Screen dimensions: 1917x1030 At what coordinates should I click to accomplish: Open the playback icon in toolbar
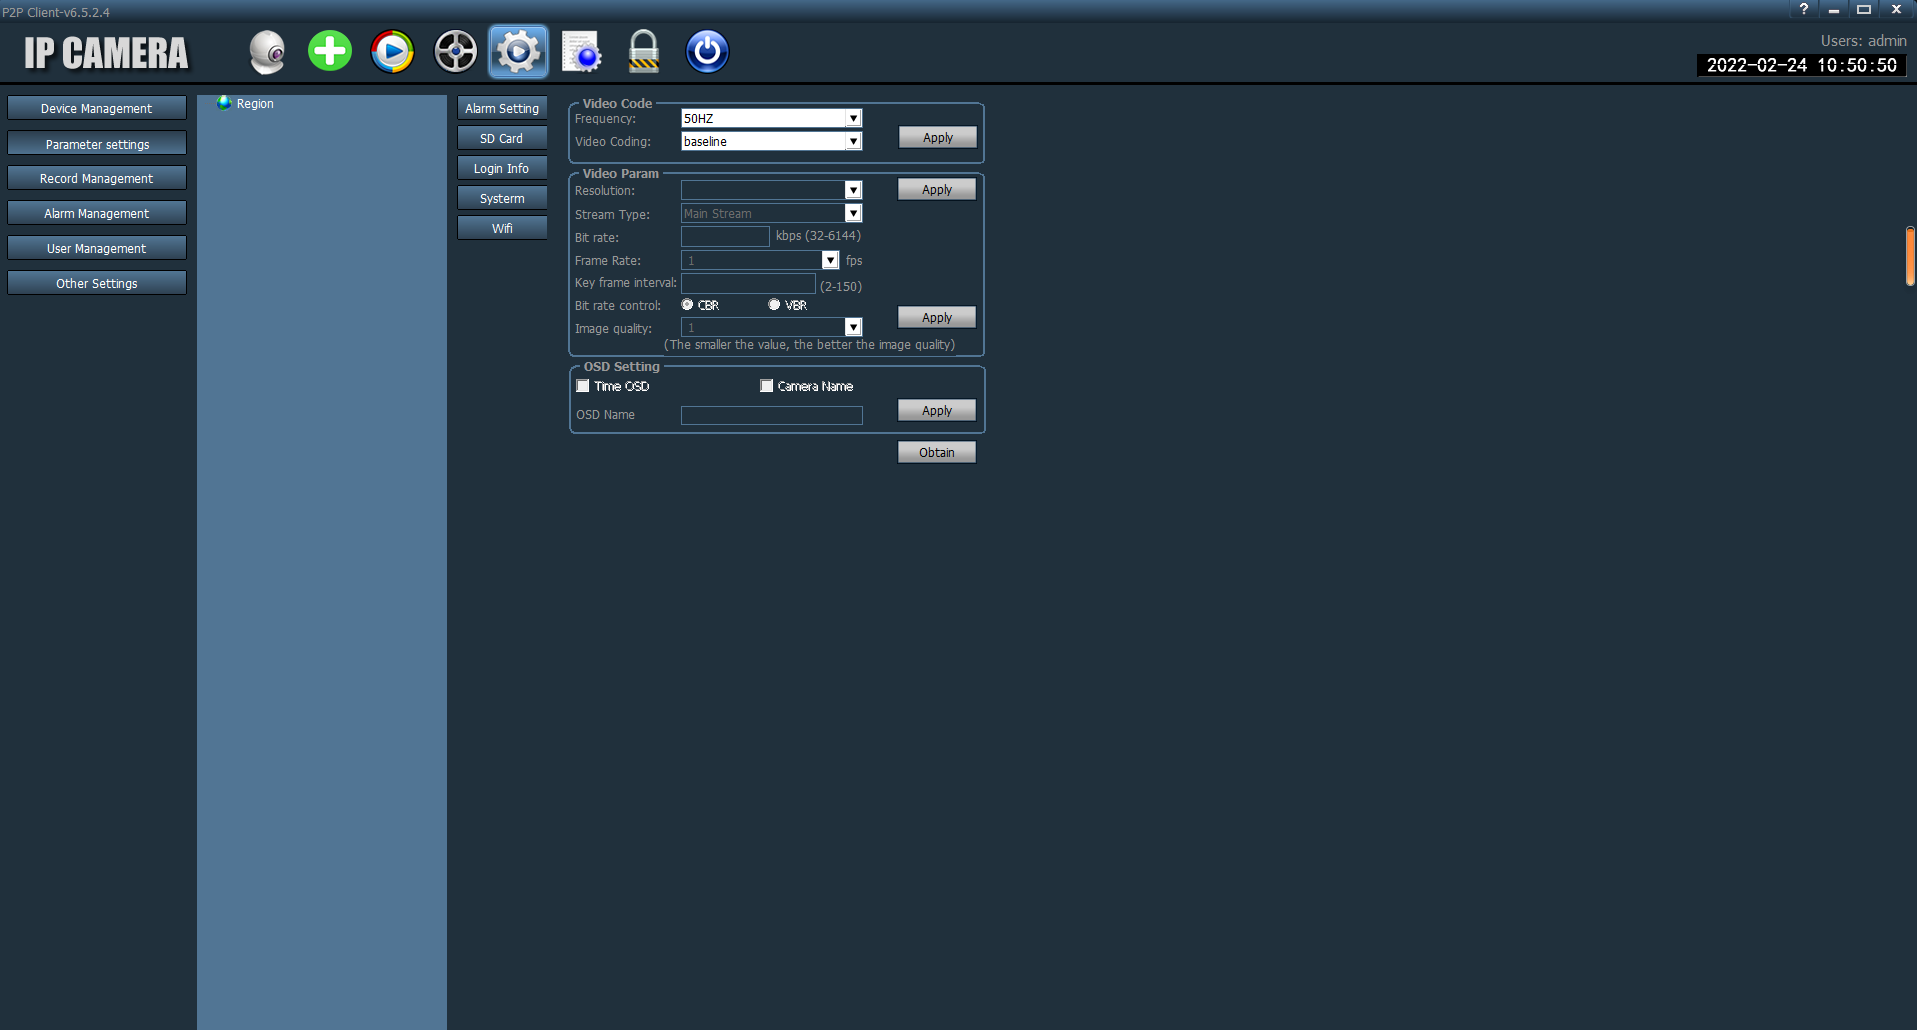coord(392,52)
